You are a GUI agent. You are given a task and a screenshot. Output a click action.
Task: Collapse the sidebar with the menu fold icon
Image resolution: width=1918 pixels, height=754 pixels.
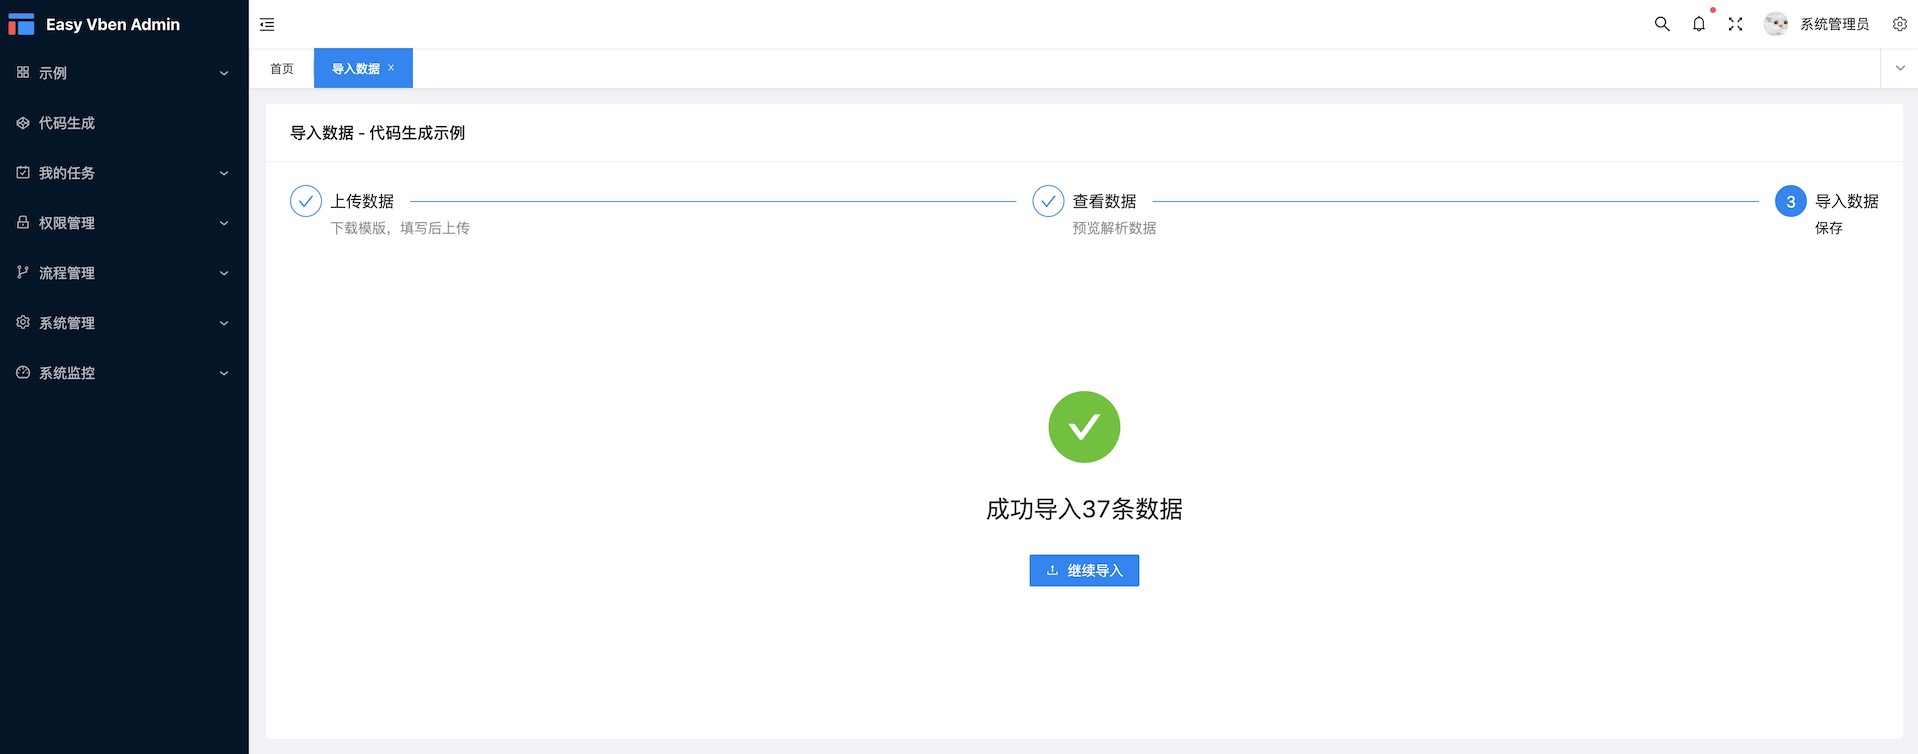tap(267, 24)
